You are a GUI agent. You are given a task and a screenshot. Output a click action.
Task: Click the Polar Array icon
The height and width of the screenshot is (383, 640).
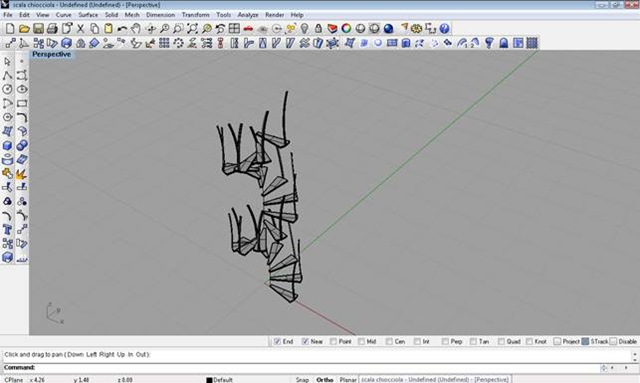(x=178, y=43)
